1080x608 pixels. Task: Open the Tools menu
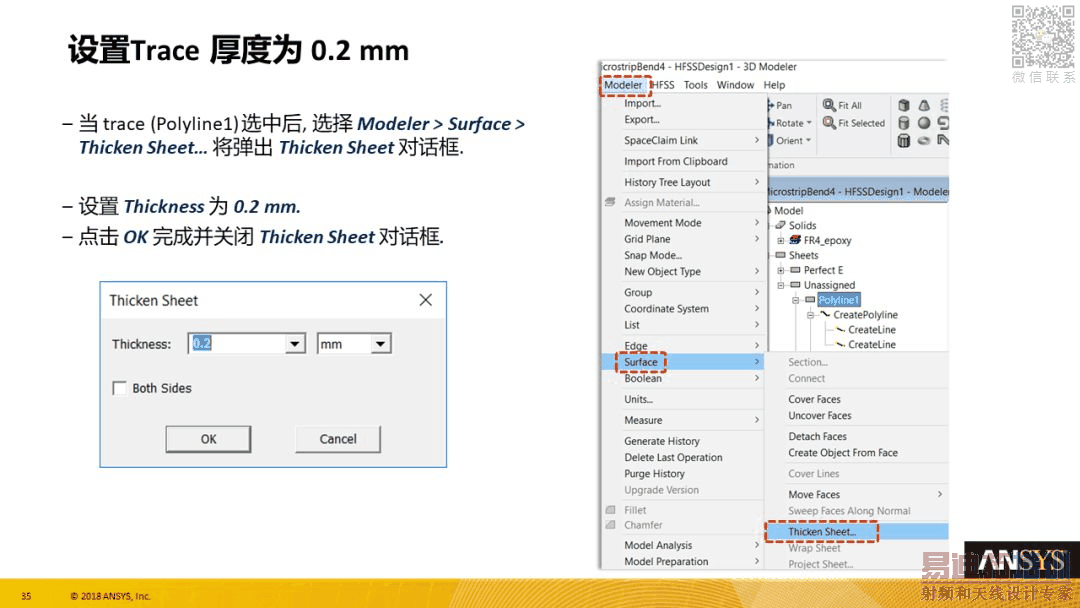696,85
